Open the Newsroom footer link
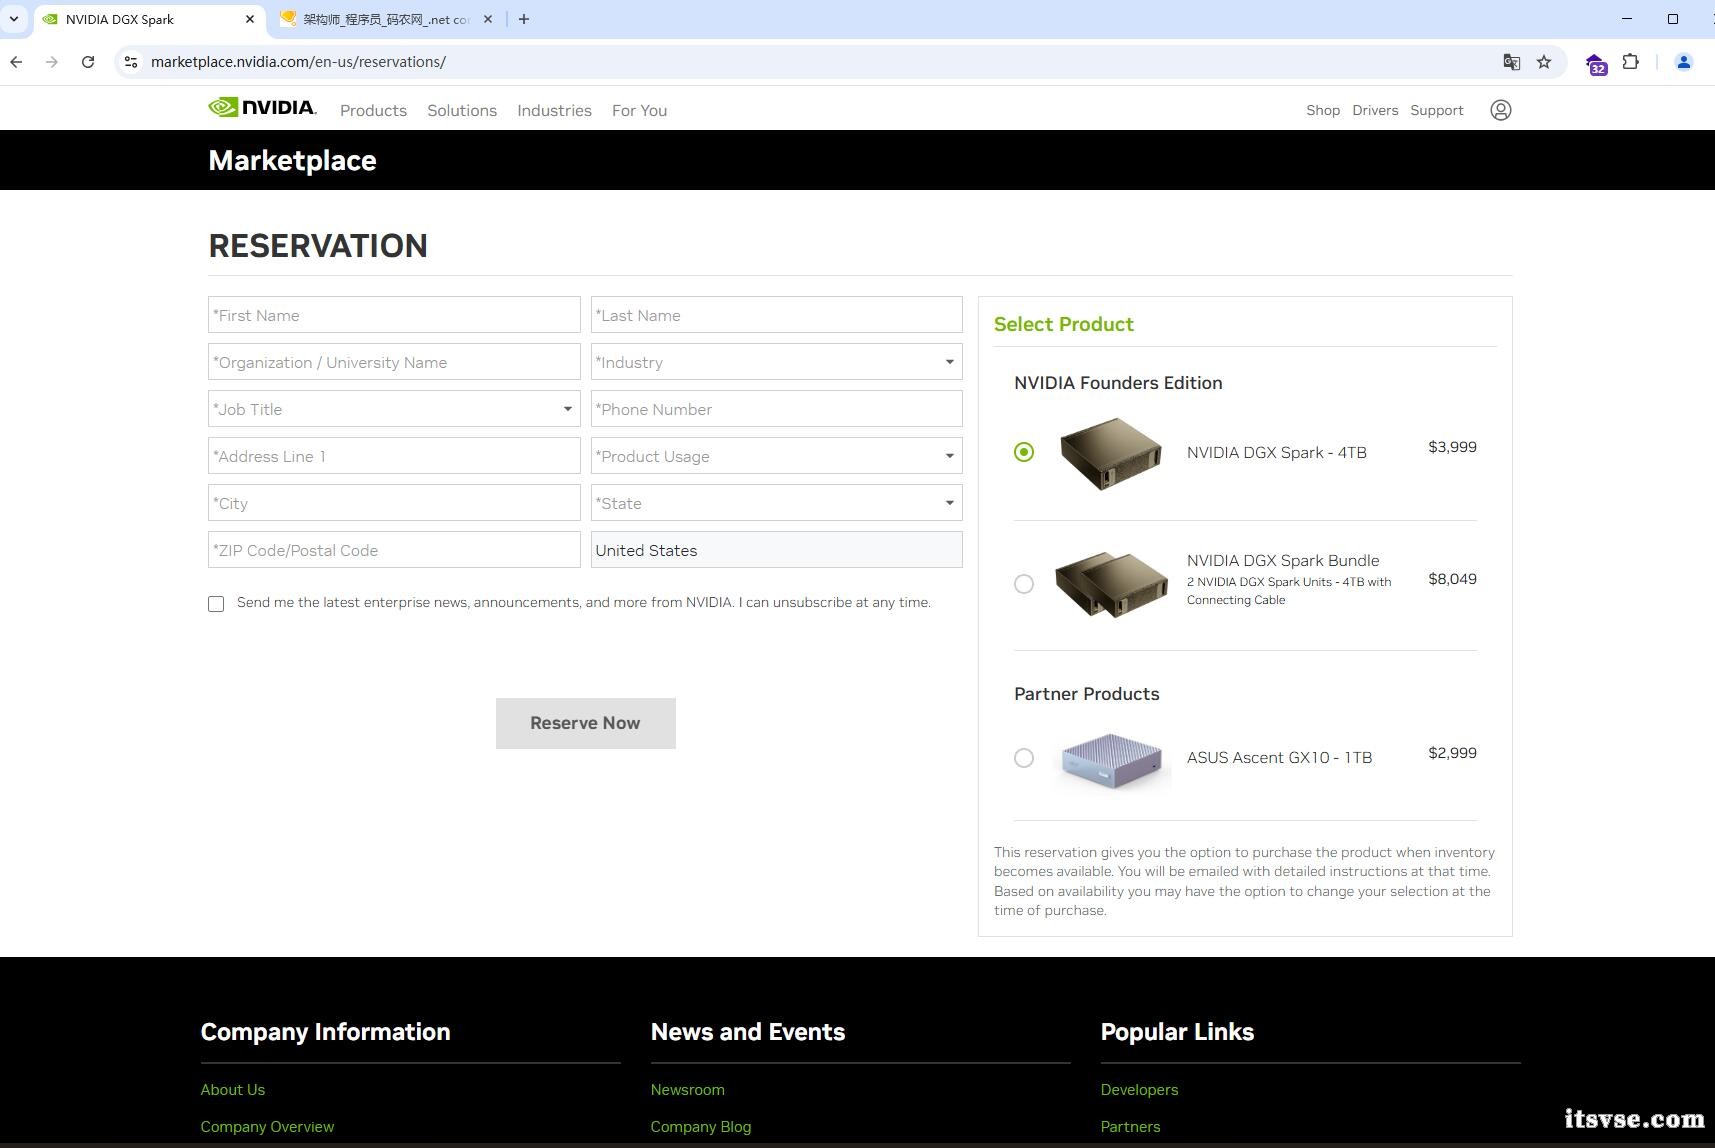Screen dimensions: 1715x1148 pyautogui.click(x=687, y=1090)
